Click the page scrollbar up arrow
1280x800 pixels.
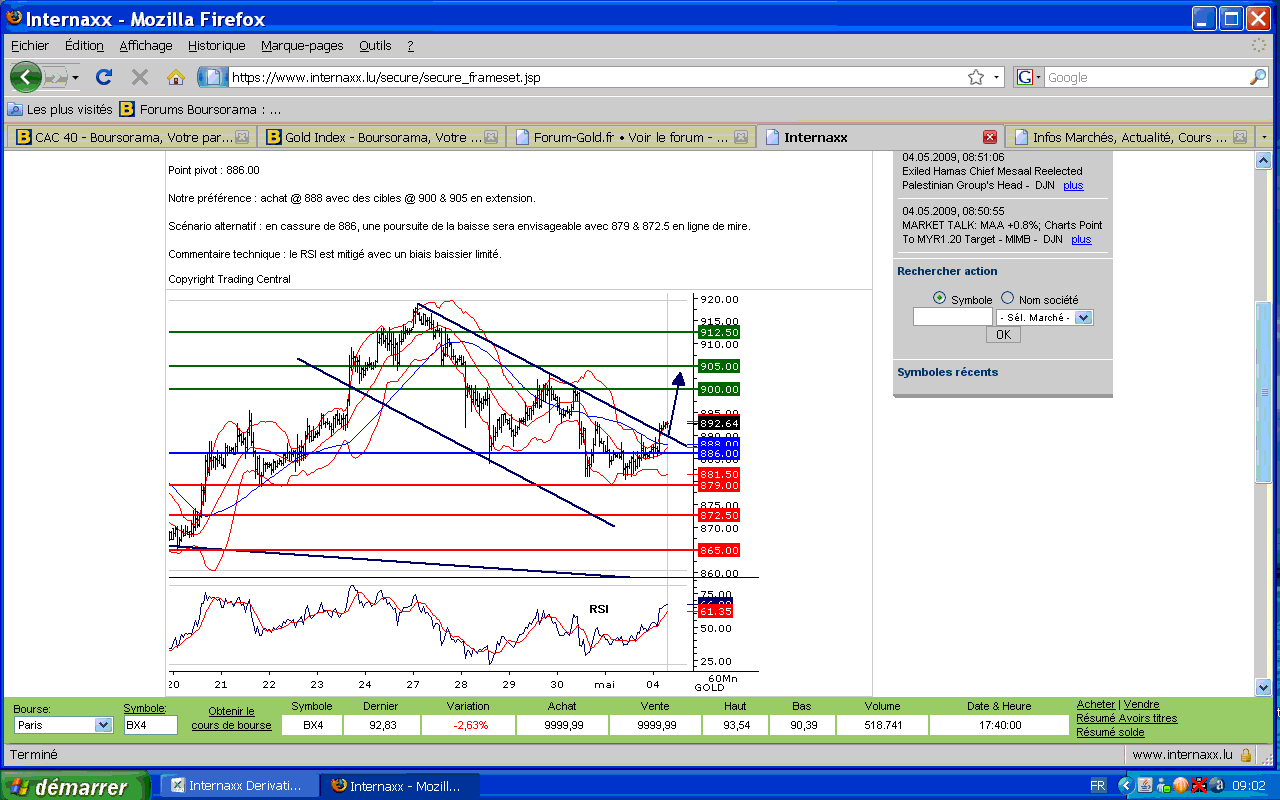coord(1263,160)
